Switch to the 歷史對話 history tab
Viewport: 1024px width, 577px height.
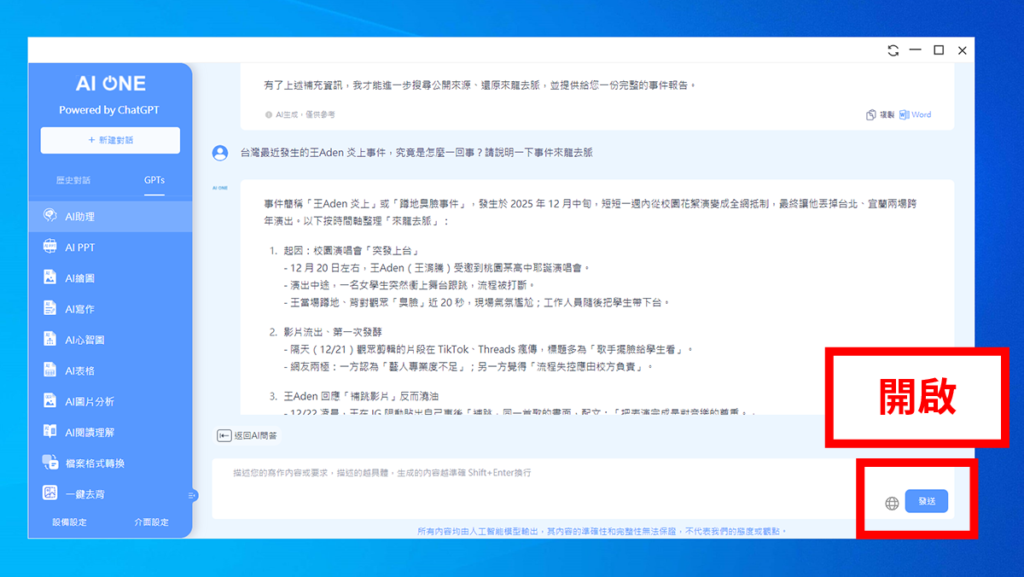[73, 181]
